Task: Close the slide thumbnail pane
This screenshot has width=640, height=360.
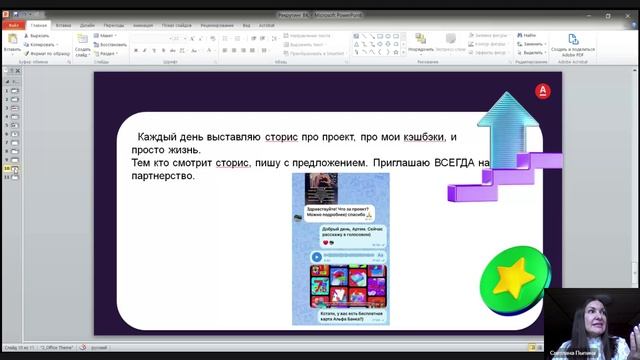Action: pos(18,71)
